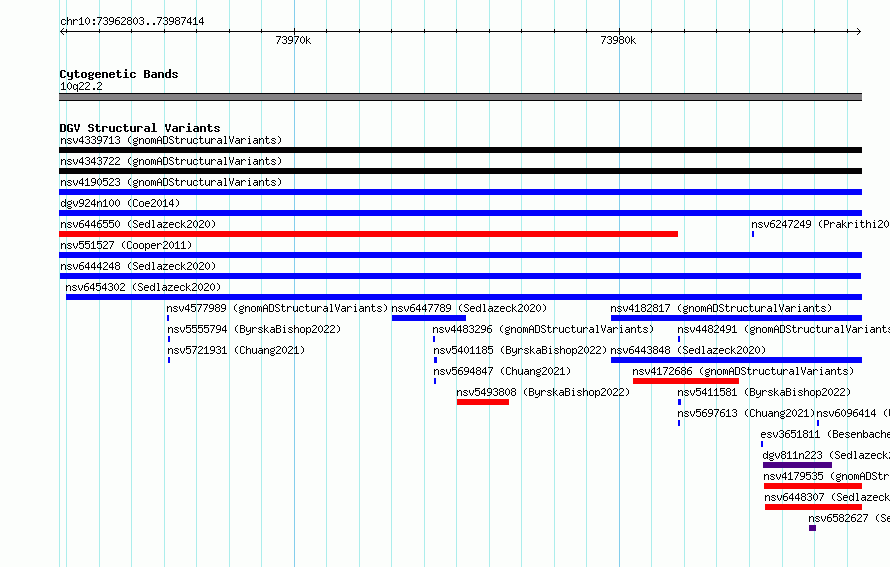
Task: Click nsv5697613 (Chuang2021) label
Action: 746,413
